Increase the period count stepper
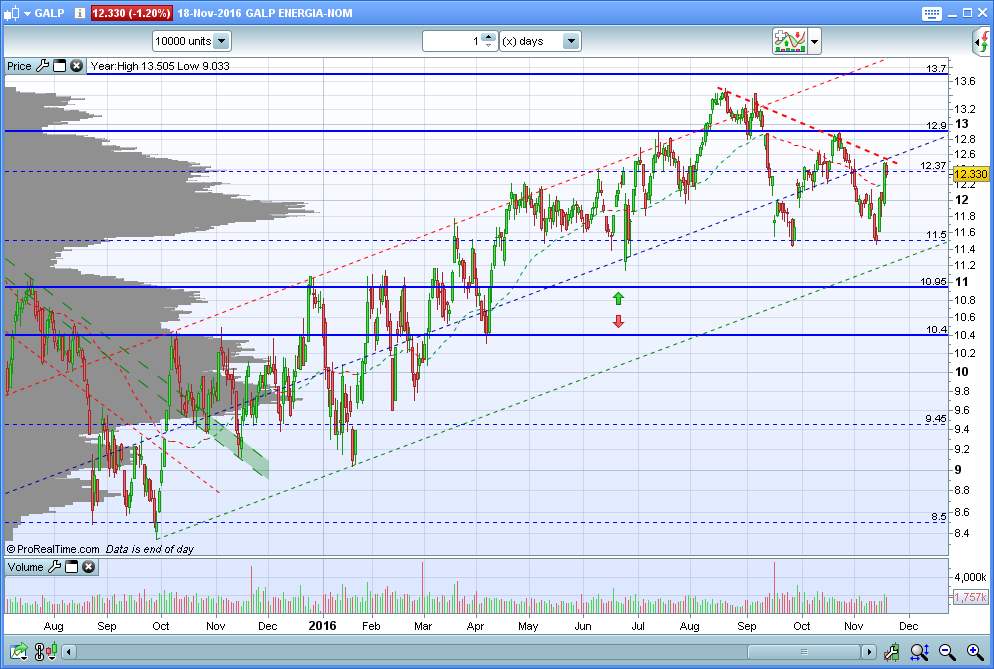Viewport: 994px width, 669px height. coord(488,37)
